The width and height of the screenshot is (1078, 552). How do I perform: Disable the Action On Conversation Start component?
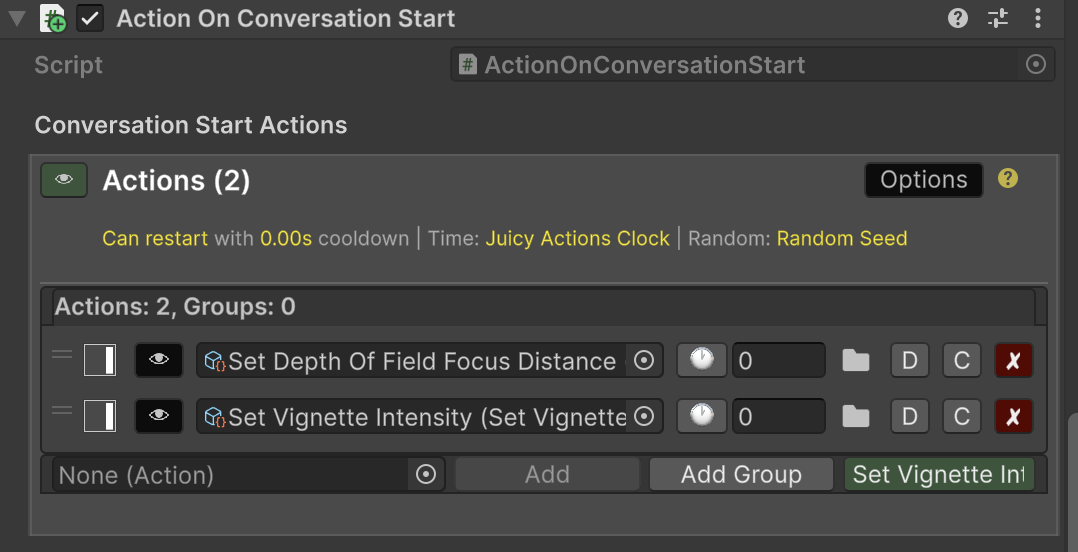[90, 18]
